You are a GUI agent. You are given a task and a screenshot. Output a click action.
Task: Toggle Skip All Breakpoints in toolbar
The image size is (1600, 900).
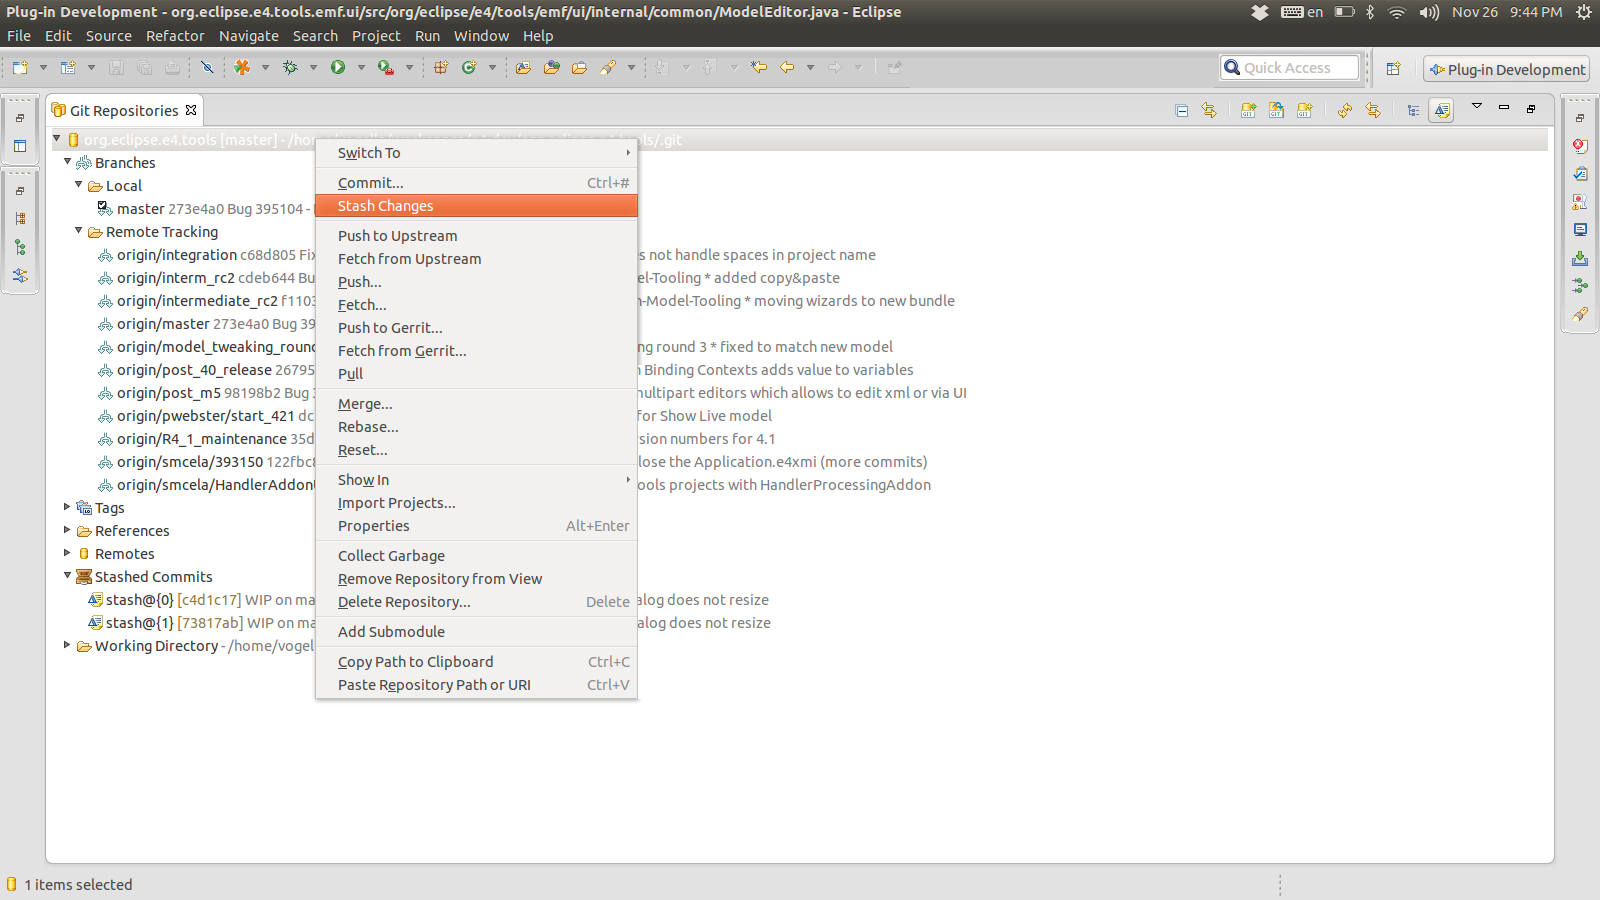click(207, 67)
